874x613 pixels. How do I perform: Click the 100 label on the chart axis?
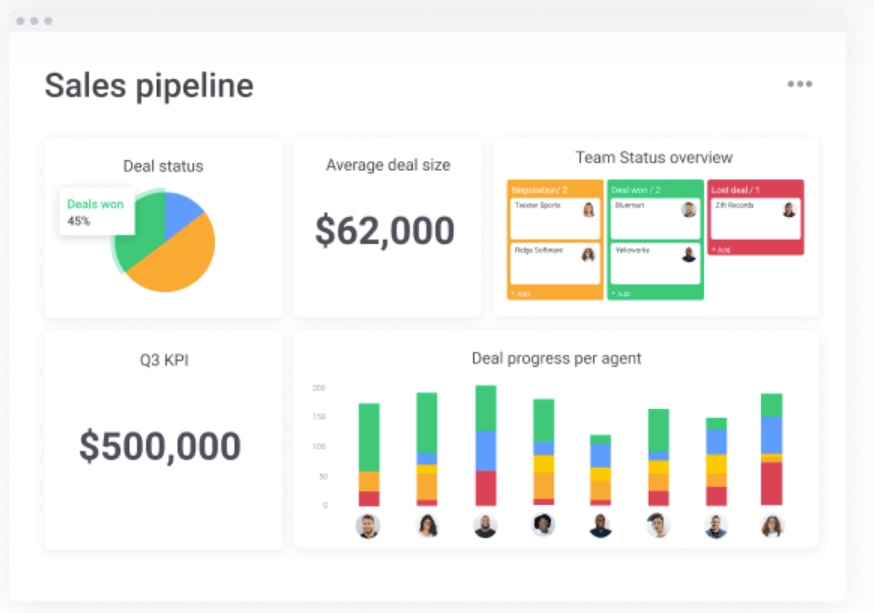point(319,446)
